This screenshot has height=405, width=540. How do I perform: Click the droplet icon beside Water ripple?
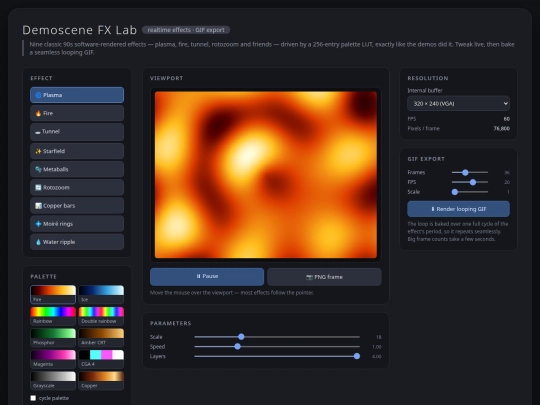(38, 242)
